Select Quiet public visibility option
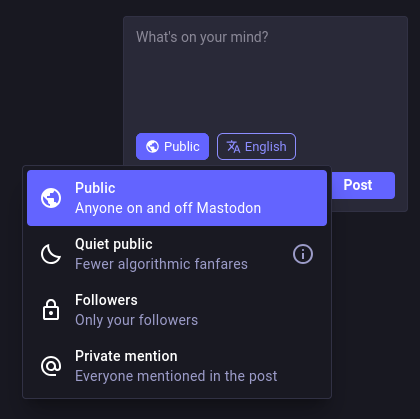The width and height of the screenshot is (420, 419). click(177, 254)
